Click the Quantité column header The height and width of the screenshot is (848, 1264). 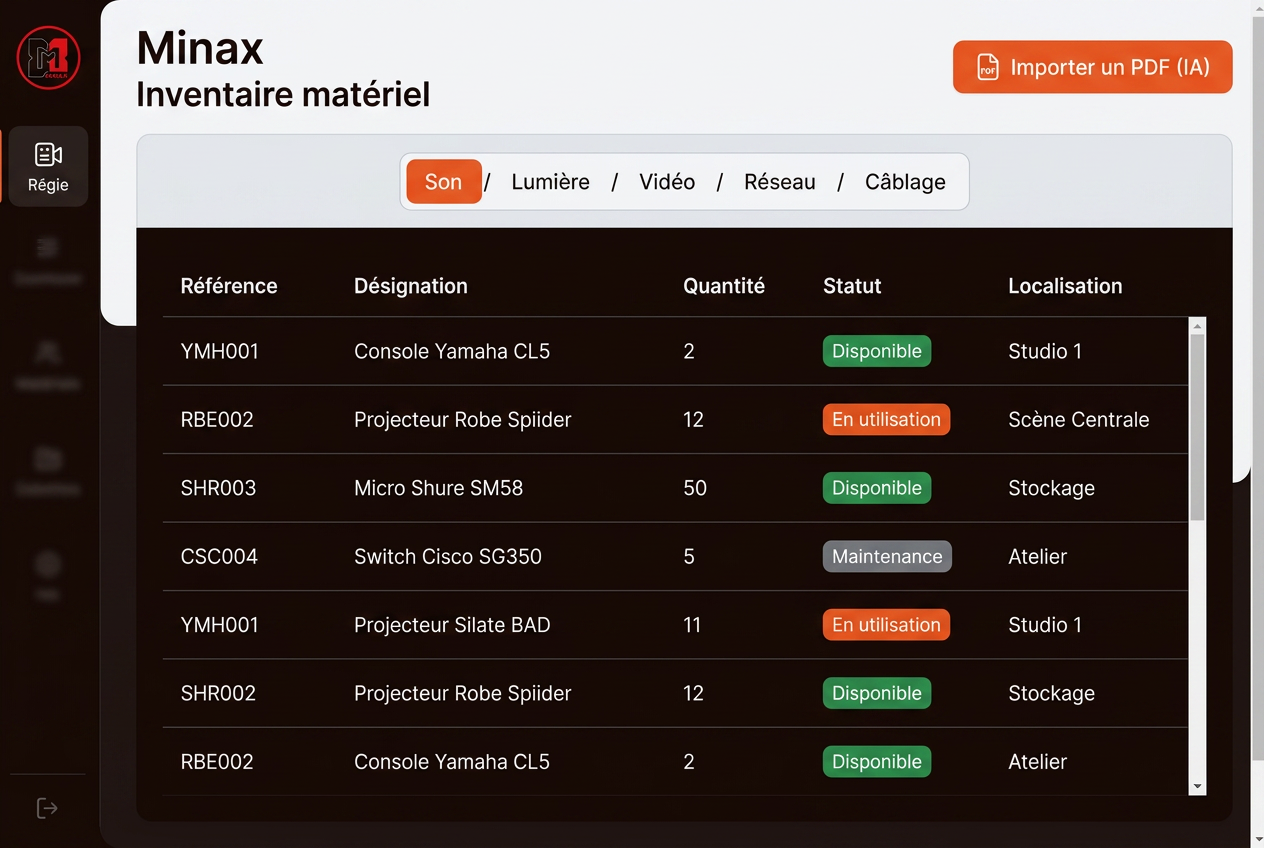pyautogui.click(x=724, y=286)
